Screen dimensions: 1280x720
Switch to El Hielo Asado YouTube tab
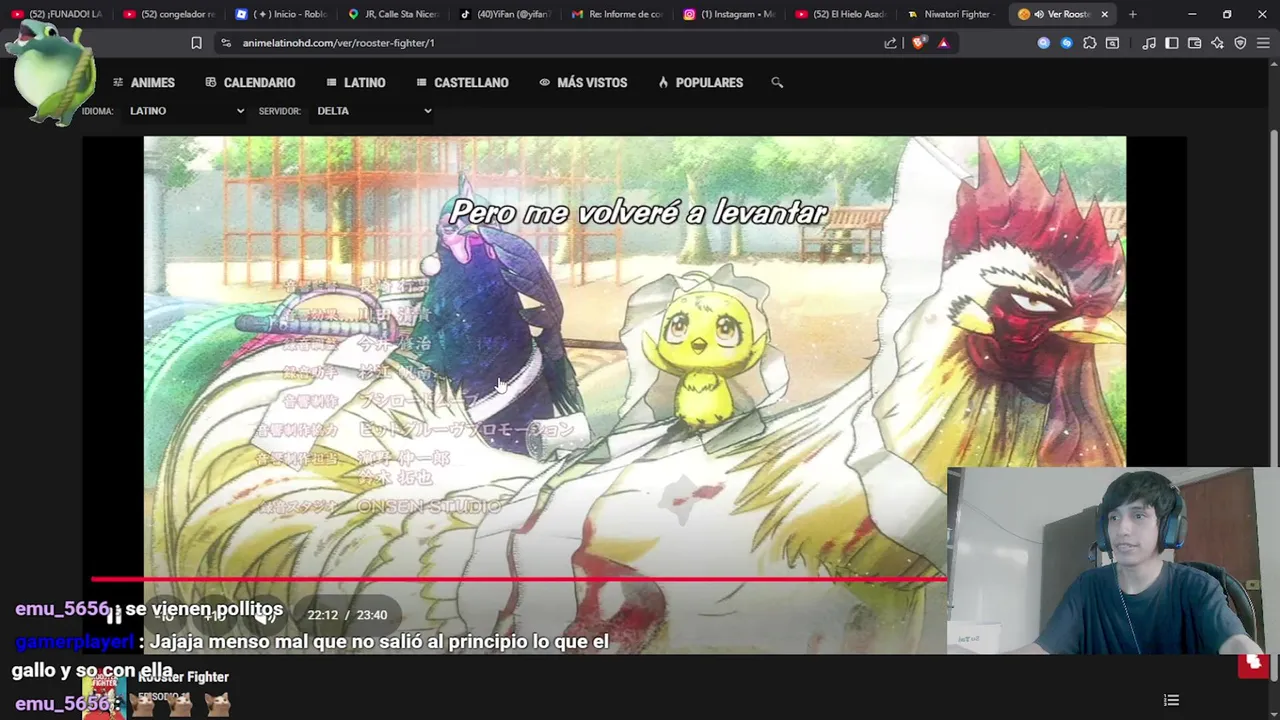[842, 14]
